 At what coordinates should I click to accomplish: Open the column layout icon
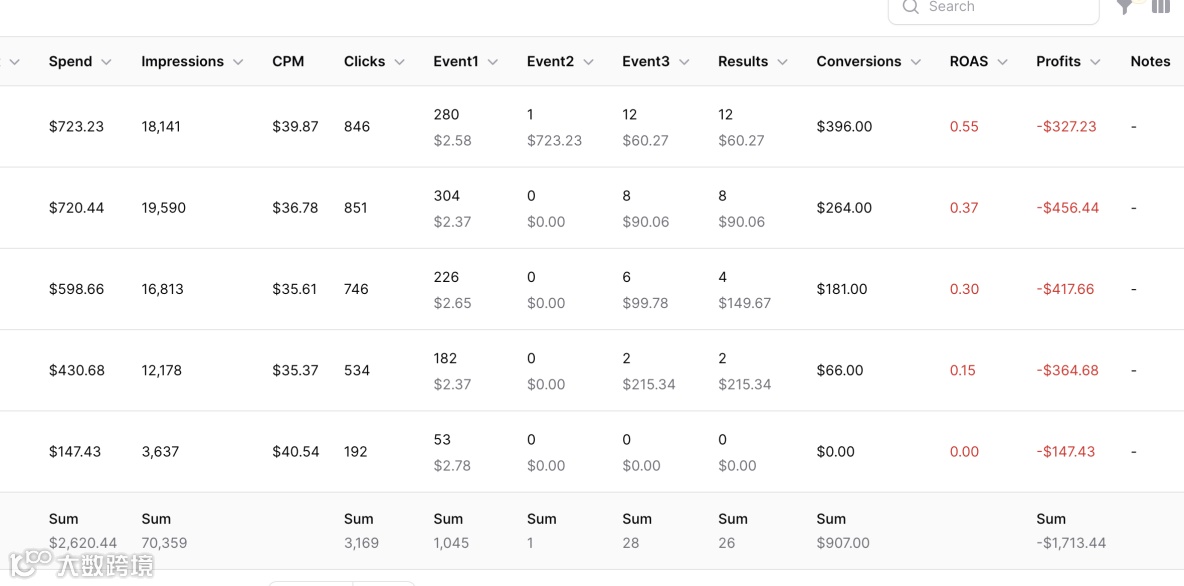[1160, 7]
